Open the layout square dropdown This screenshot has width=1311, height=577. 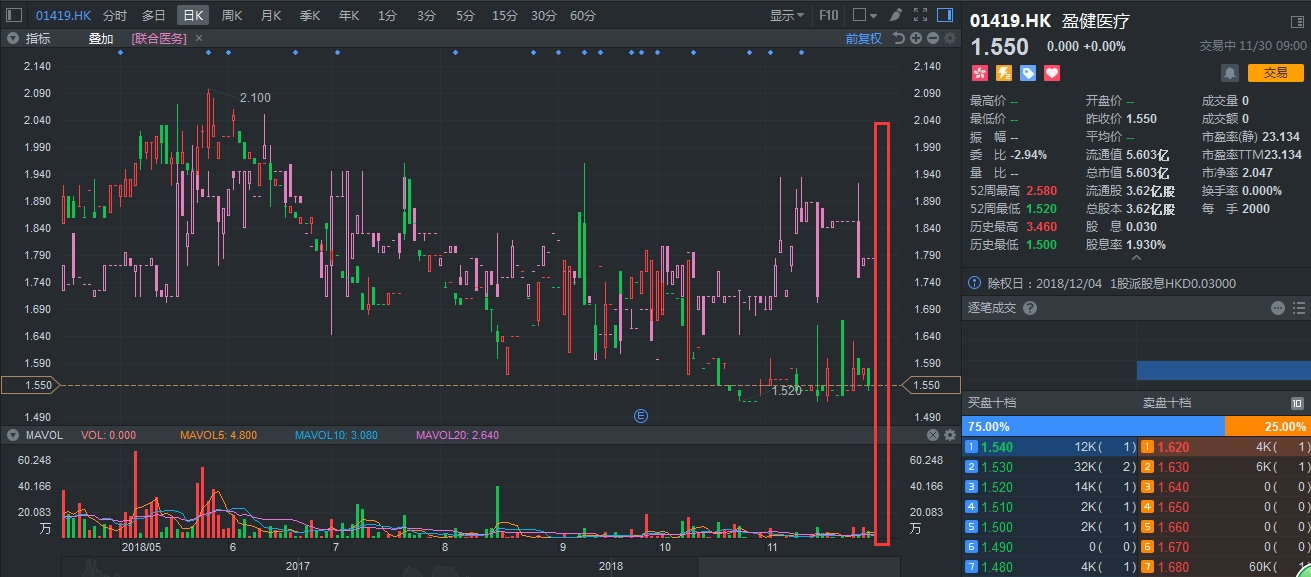coord(865,16)
